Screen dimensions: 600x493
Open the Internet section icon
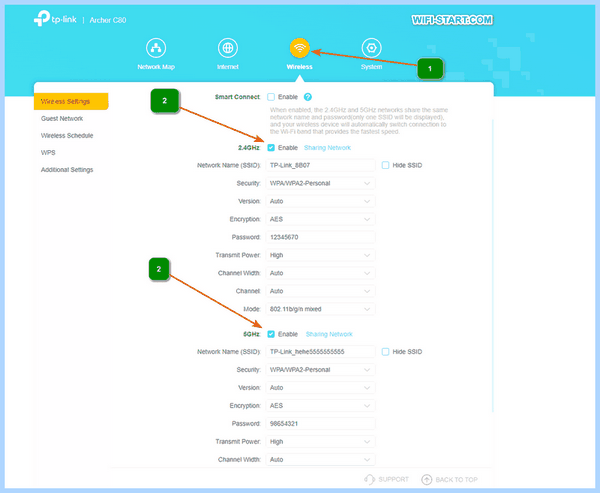point(228,48)
